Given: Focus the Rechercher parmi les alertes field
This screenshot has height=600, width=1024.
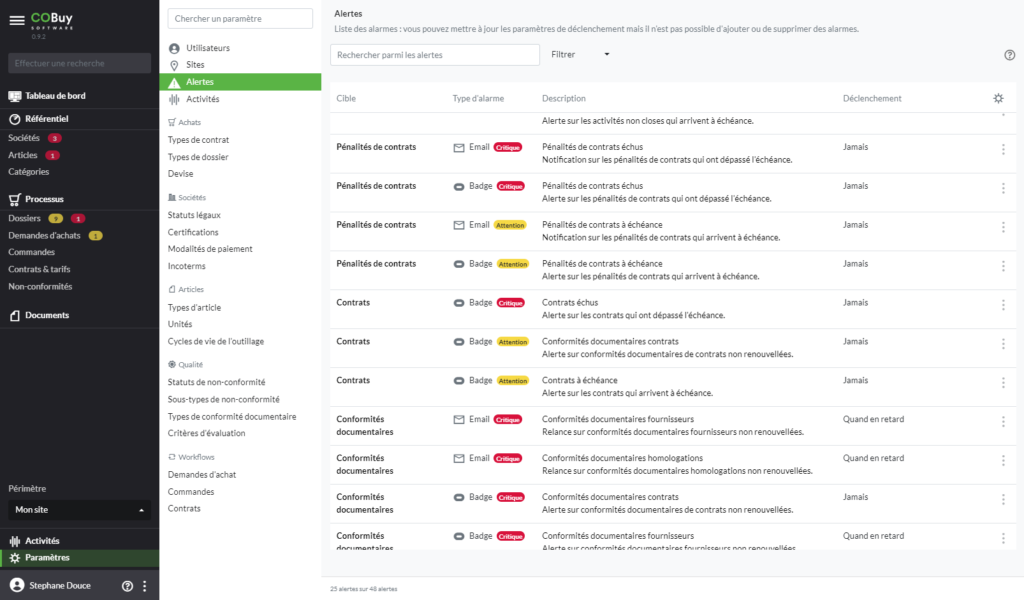Looking at the screenshot, I should [434, 55].
